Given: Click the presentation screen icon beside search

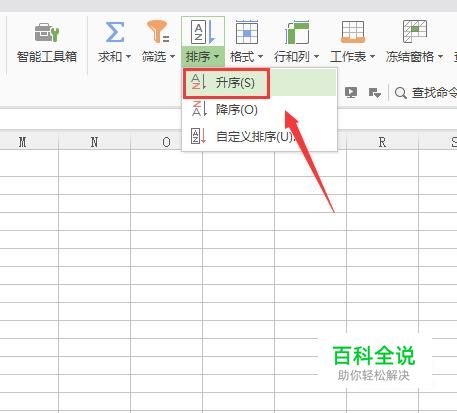Looking at the screenshot, I should pyautogui.click(x=351, y=92).
